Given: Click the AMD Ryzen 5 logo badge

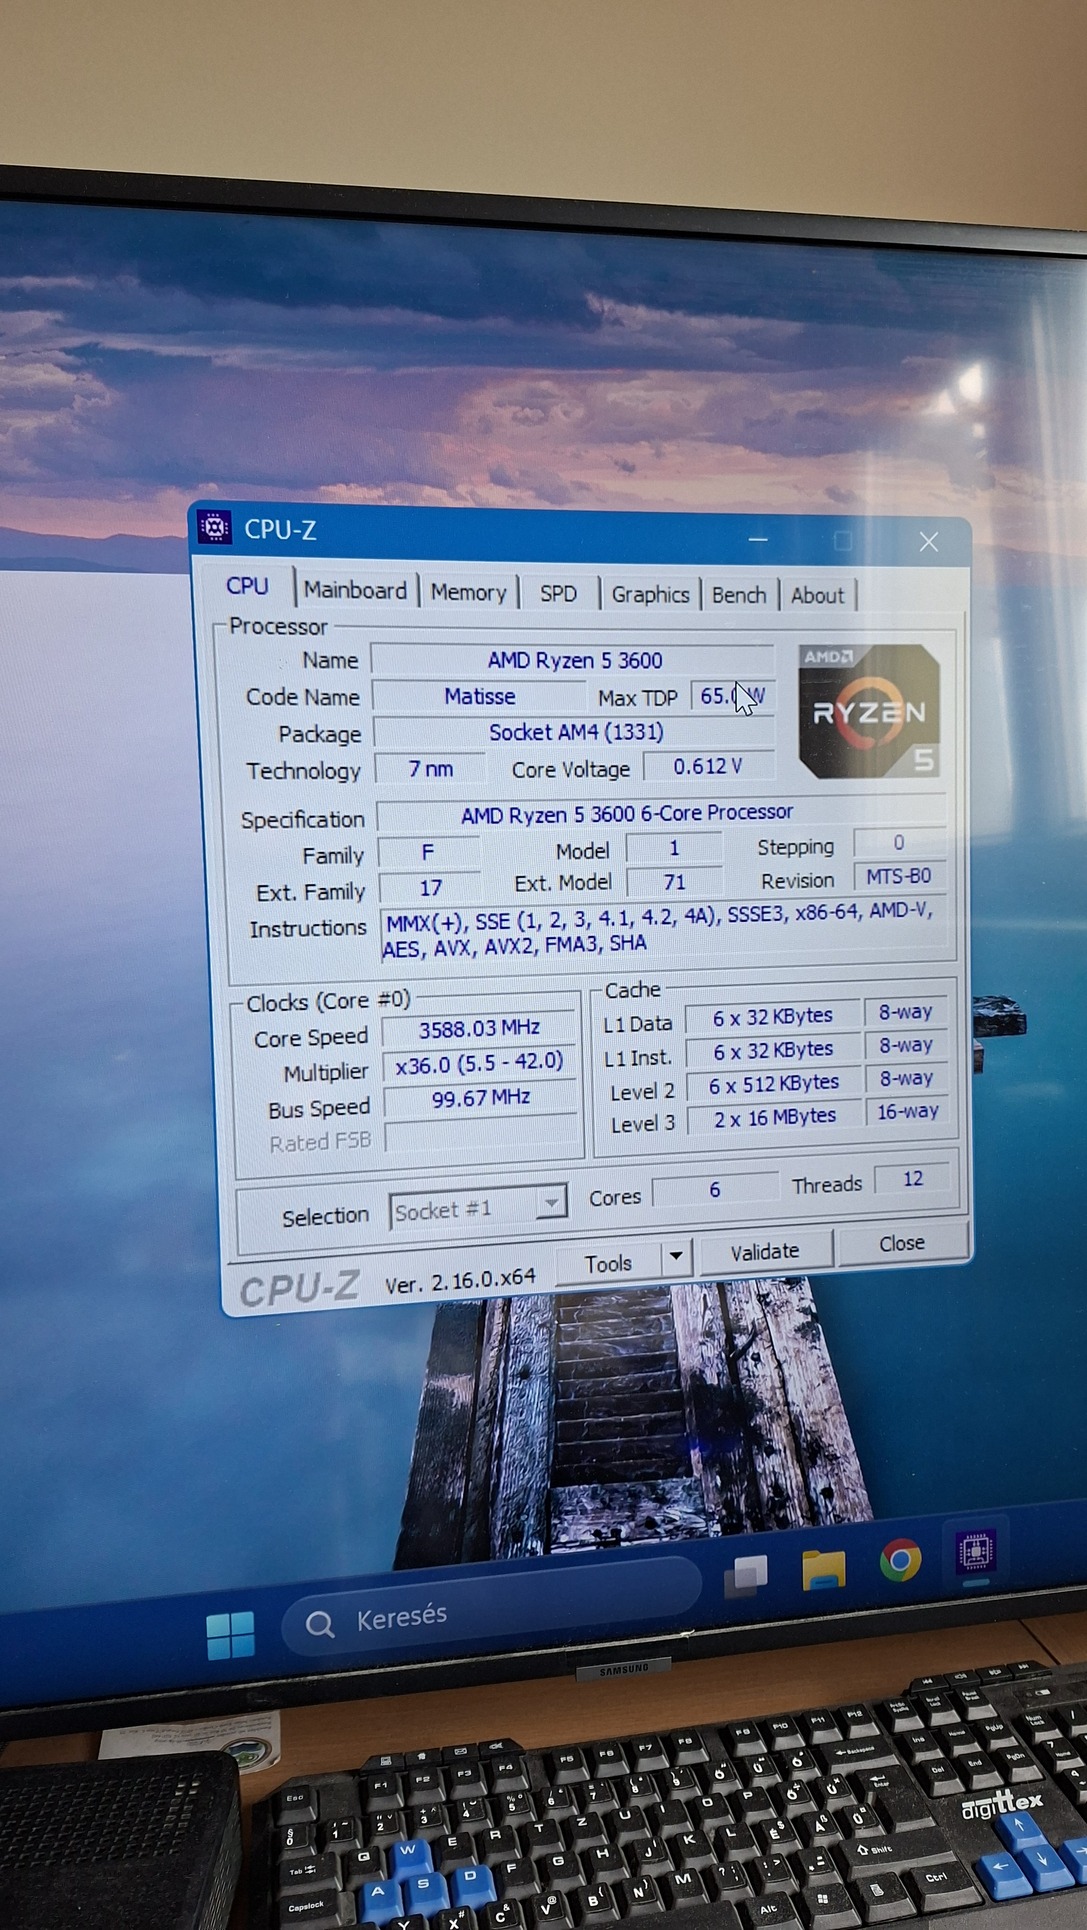Looking at the screenshot, I should coord(869,712).
